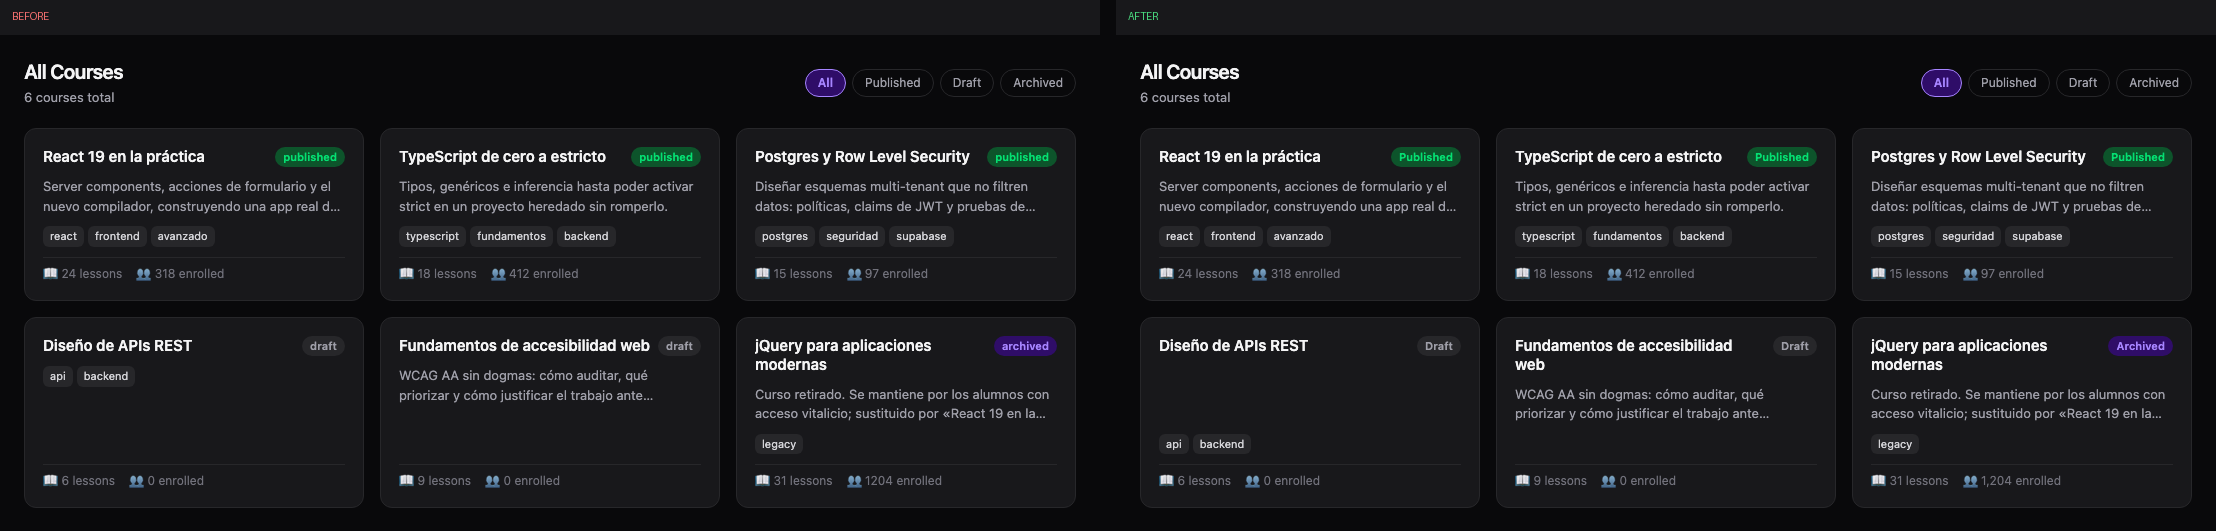Open Fundamentos de accesibilidad web in AFTER panel
2216x531 pixels.
1623,355
